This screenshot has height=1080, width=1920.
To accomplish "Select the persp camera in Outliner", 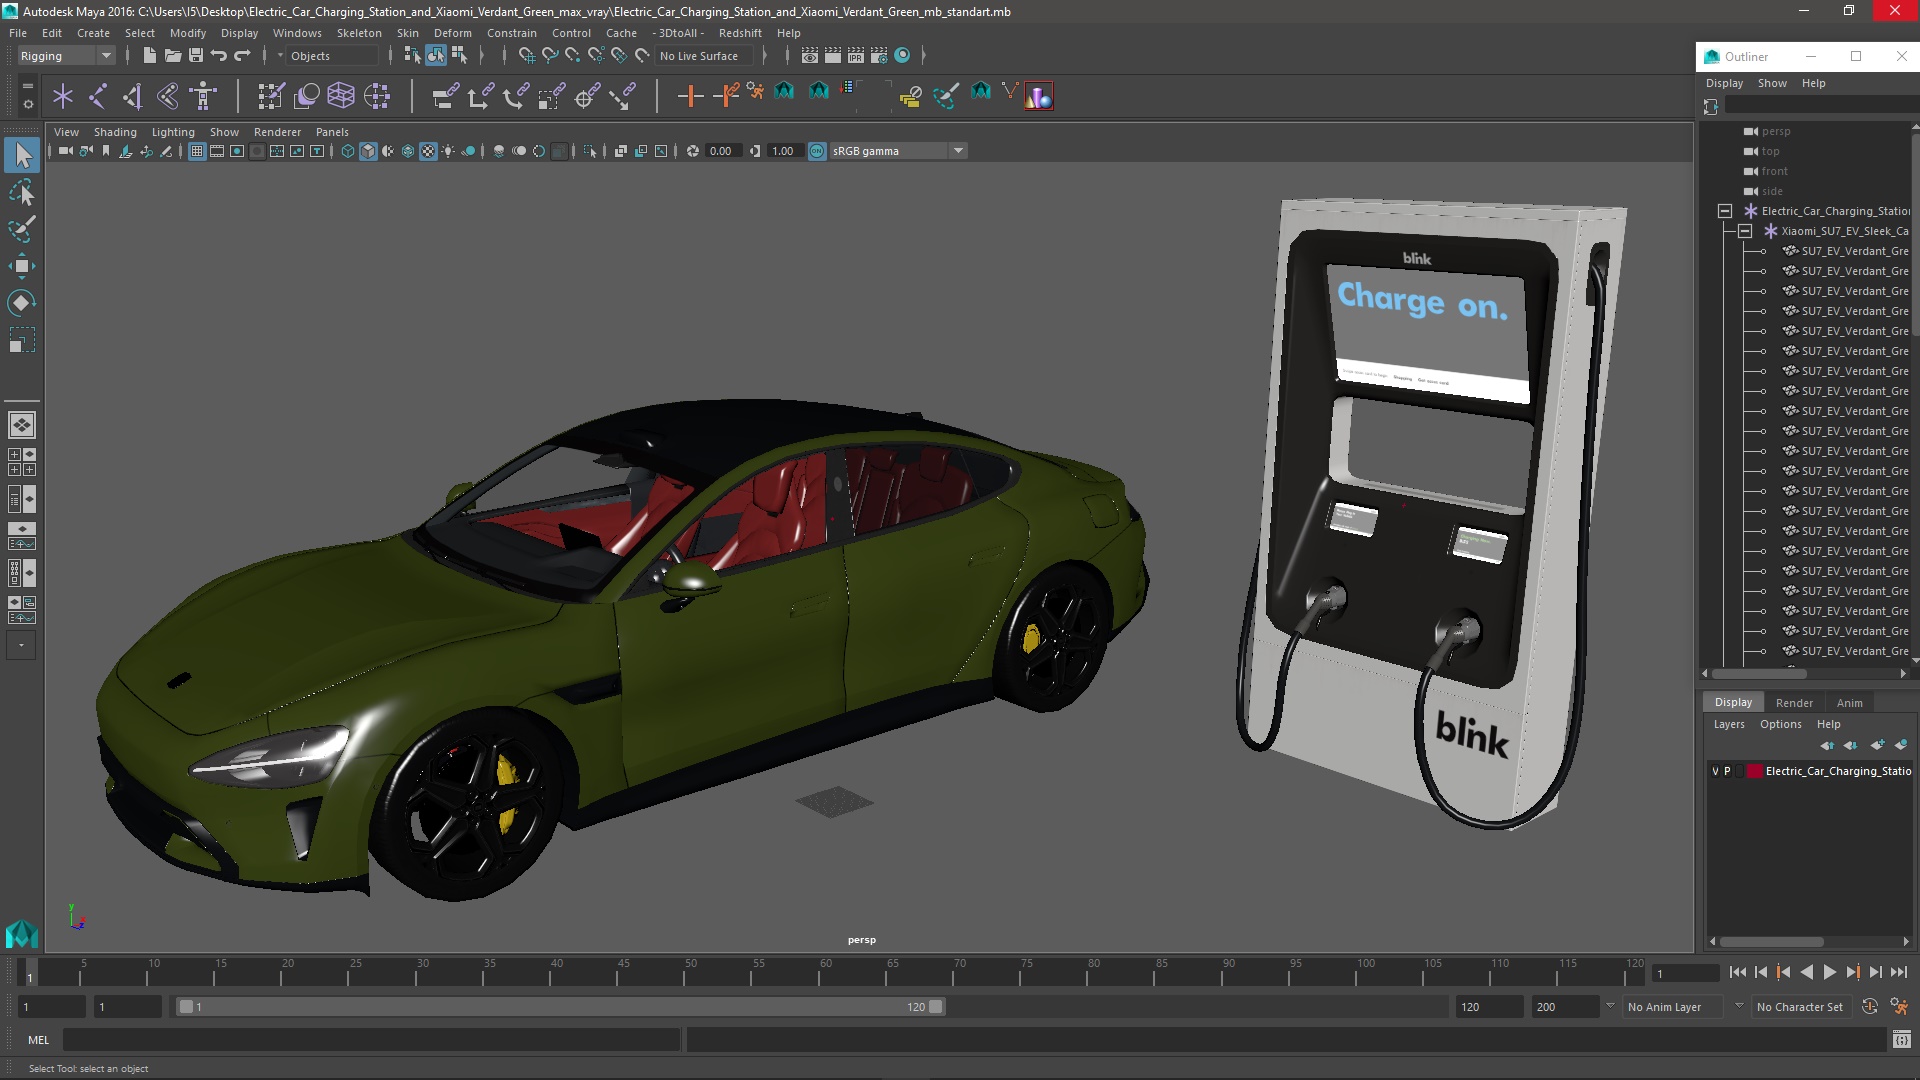I will pos(1775,131).
